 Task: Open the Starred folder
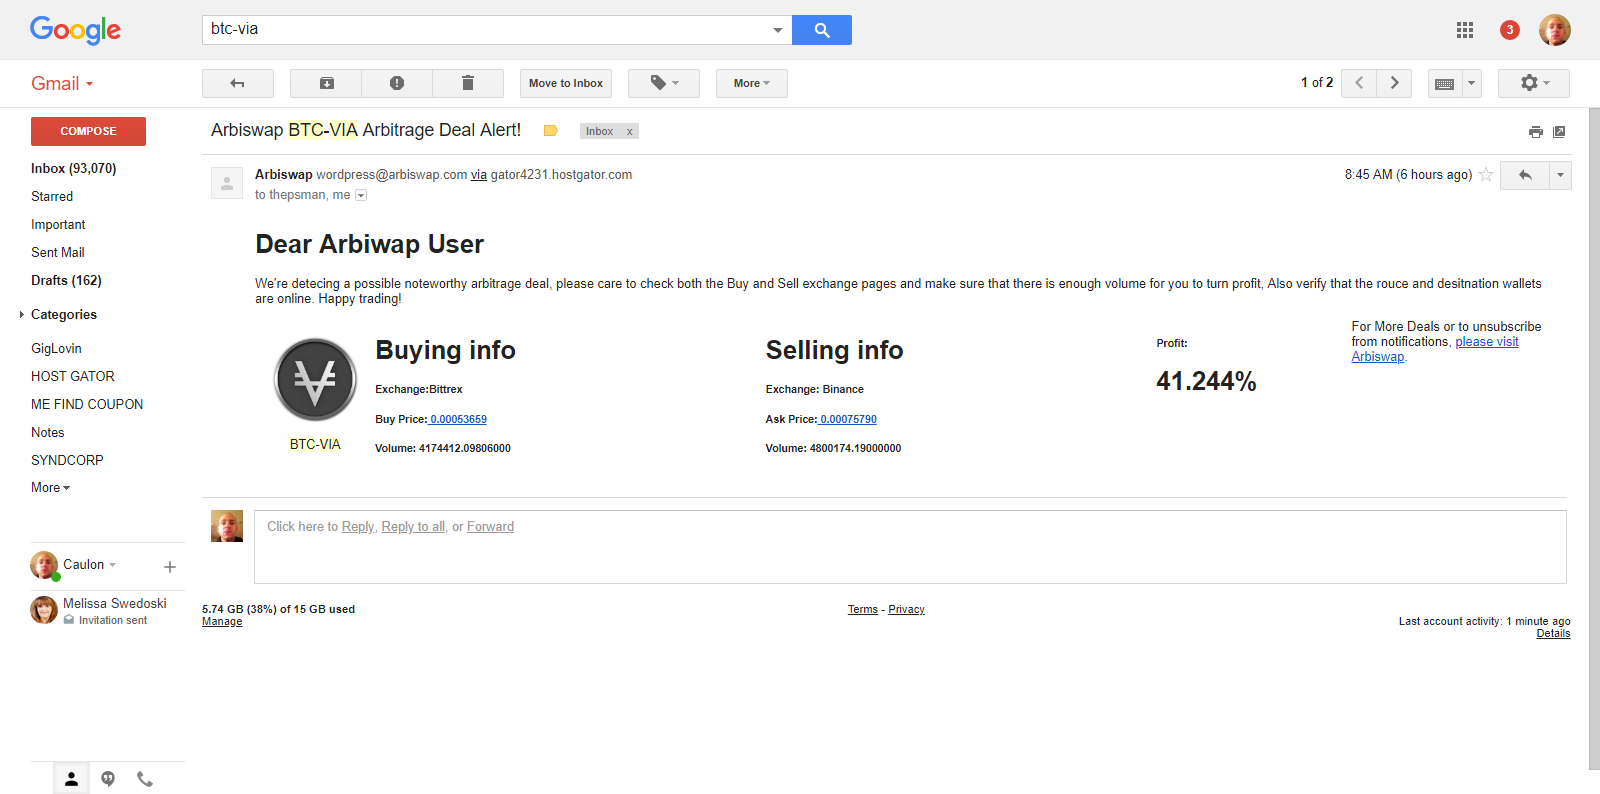[52, 197]
